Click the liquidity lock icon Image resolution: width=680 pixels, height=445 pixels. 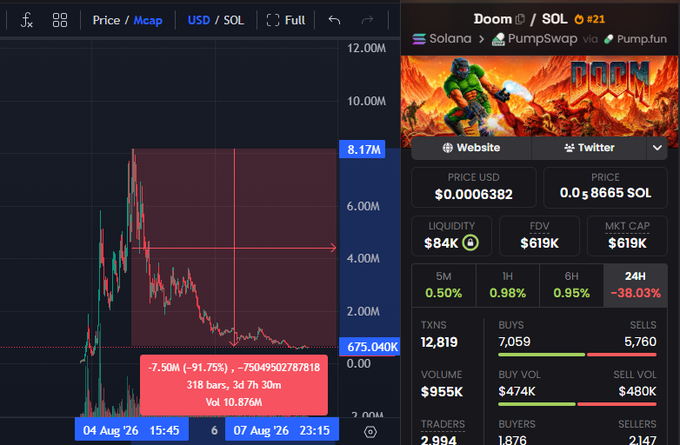(x=471, y=242)
